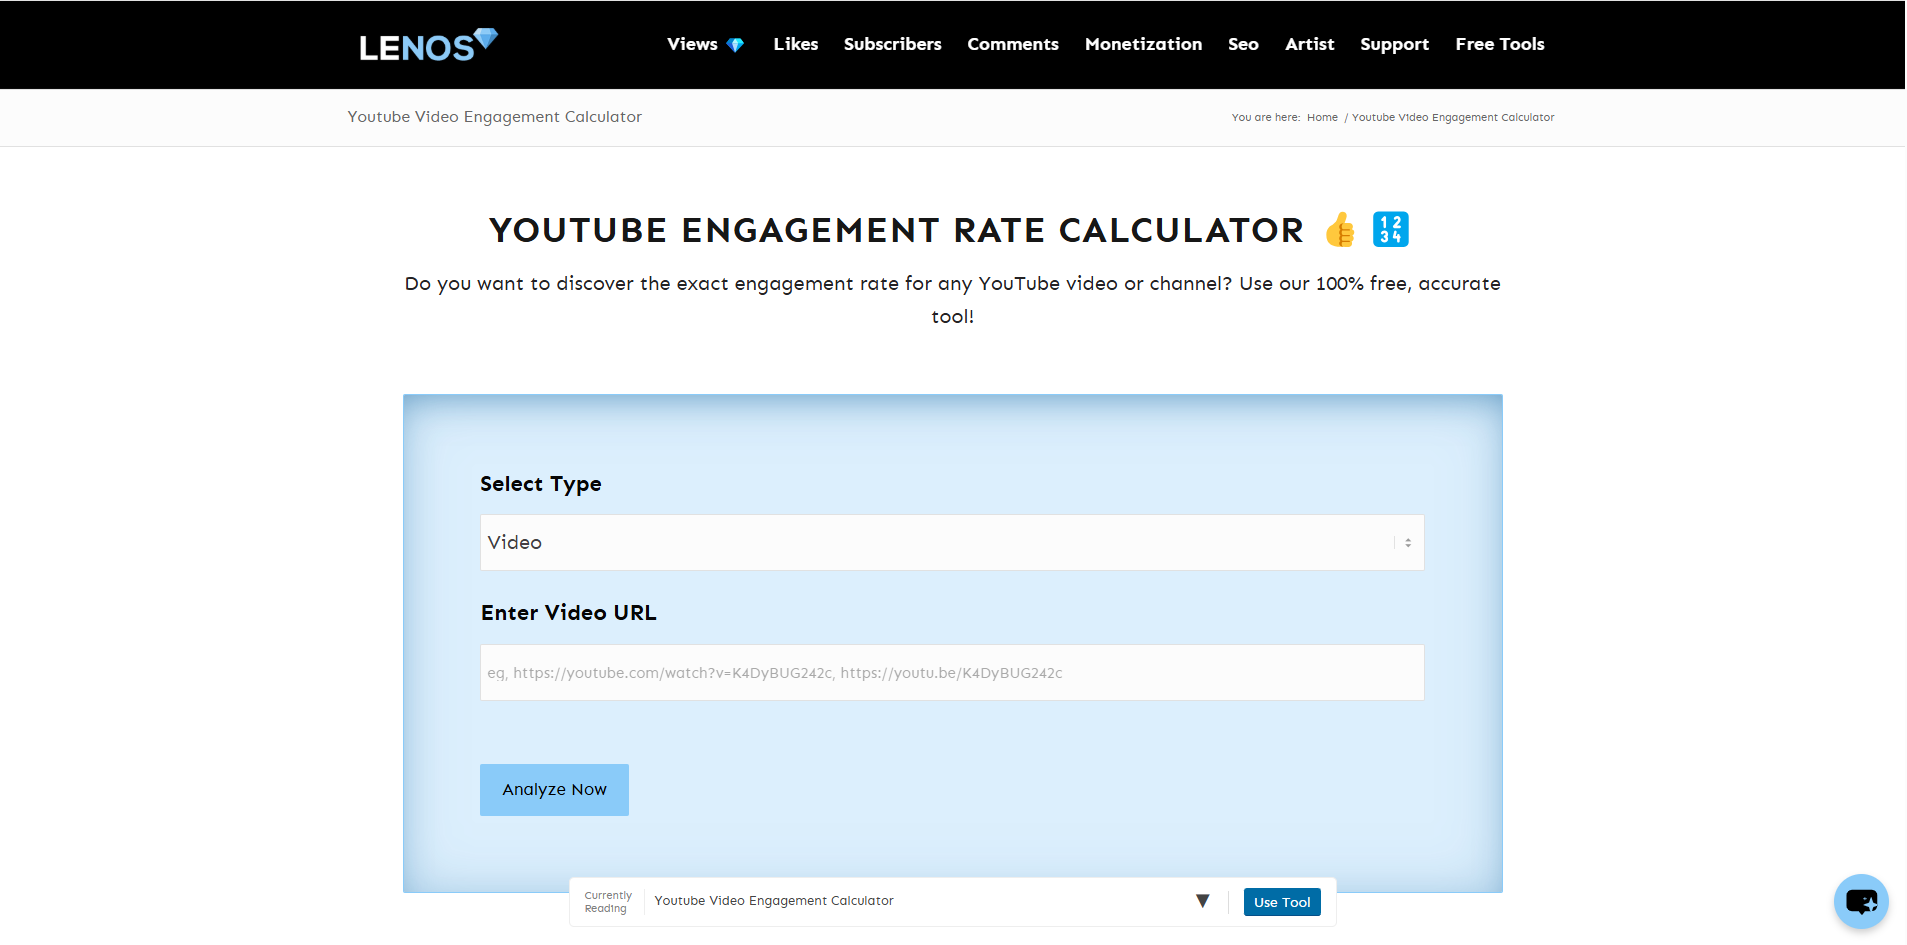Open the Likes menu

pyautogui.click(x=796, y=44)
